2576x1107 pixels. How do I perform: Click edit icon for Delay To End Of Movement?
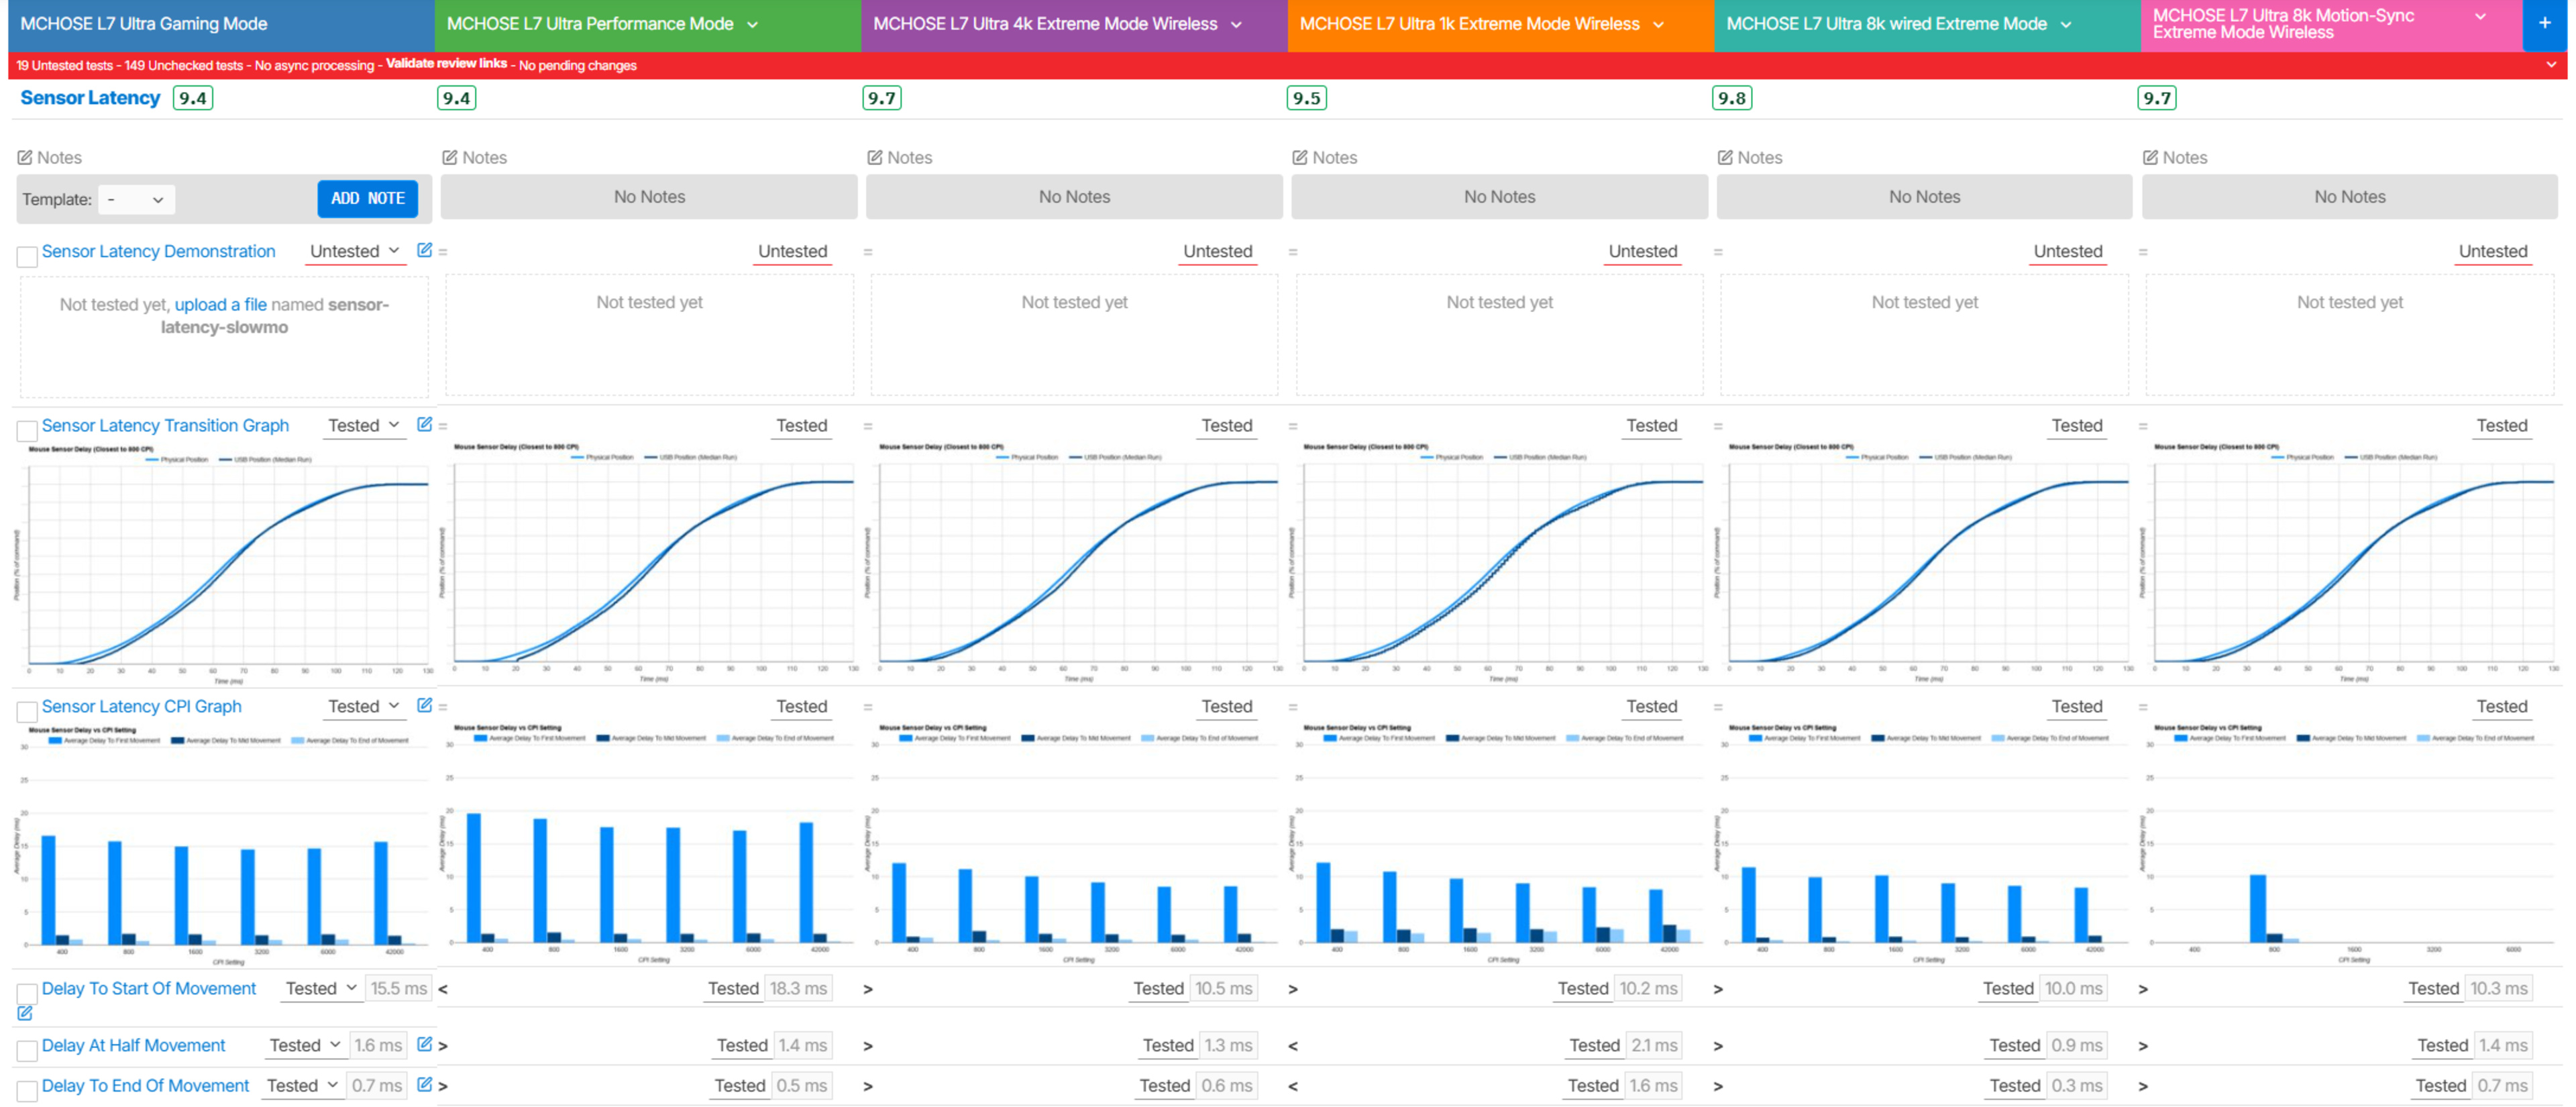click(x=424, y=1084)
